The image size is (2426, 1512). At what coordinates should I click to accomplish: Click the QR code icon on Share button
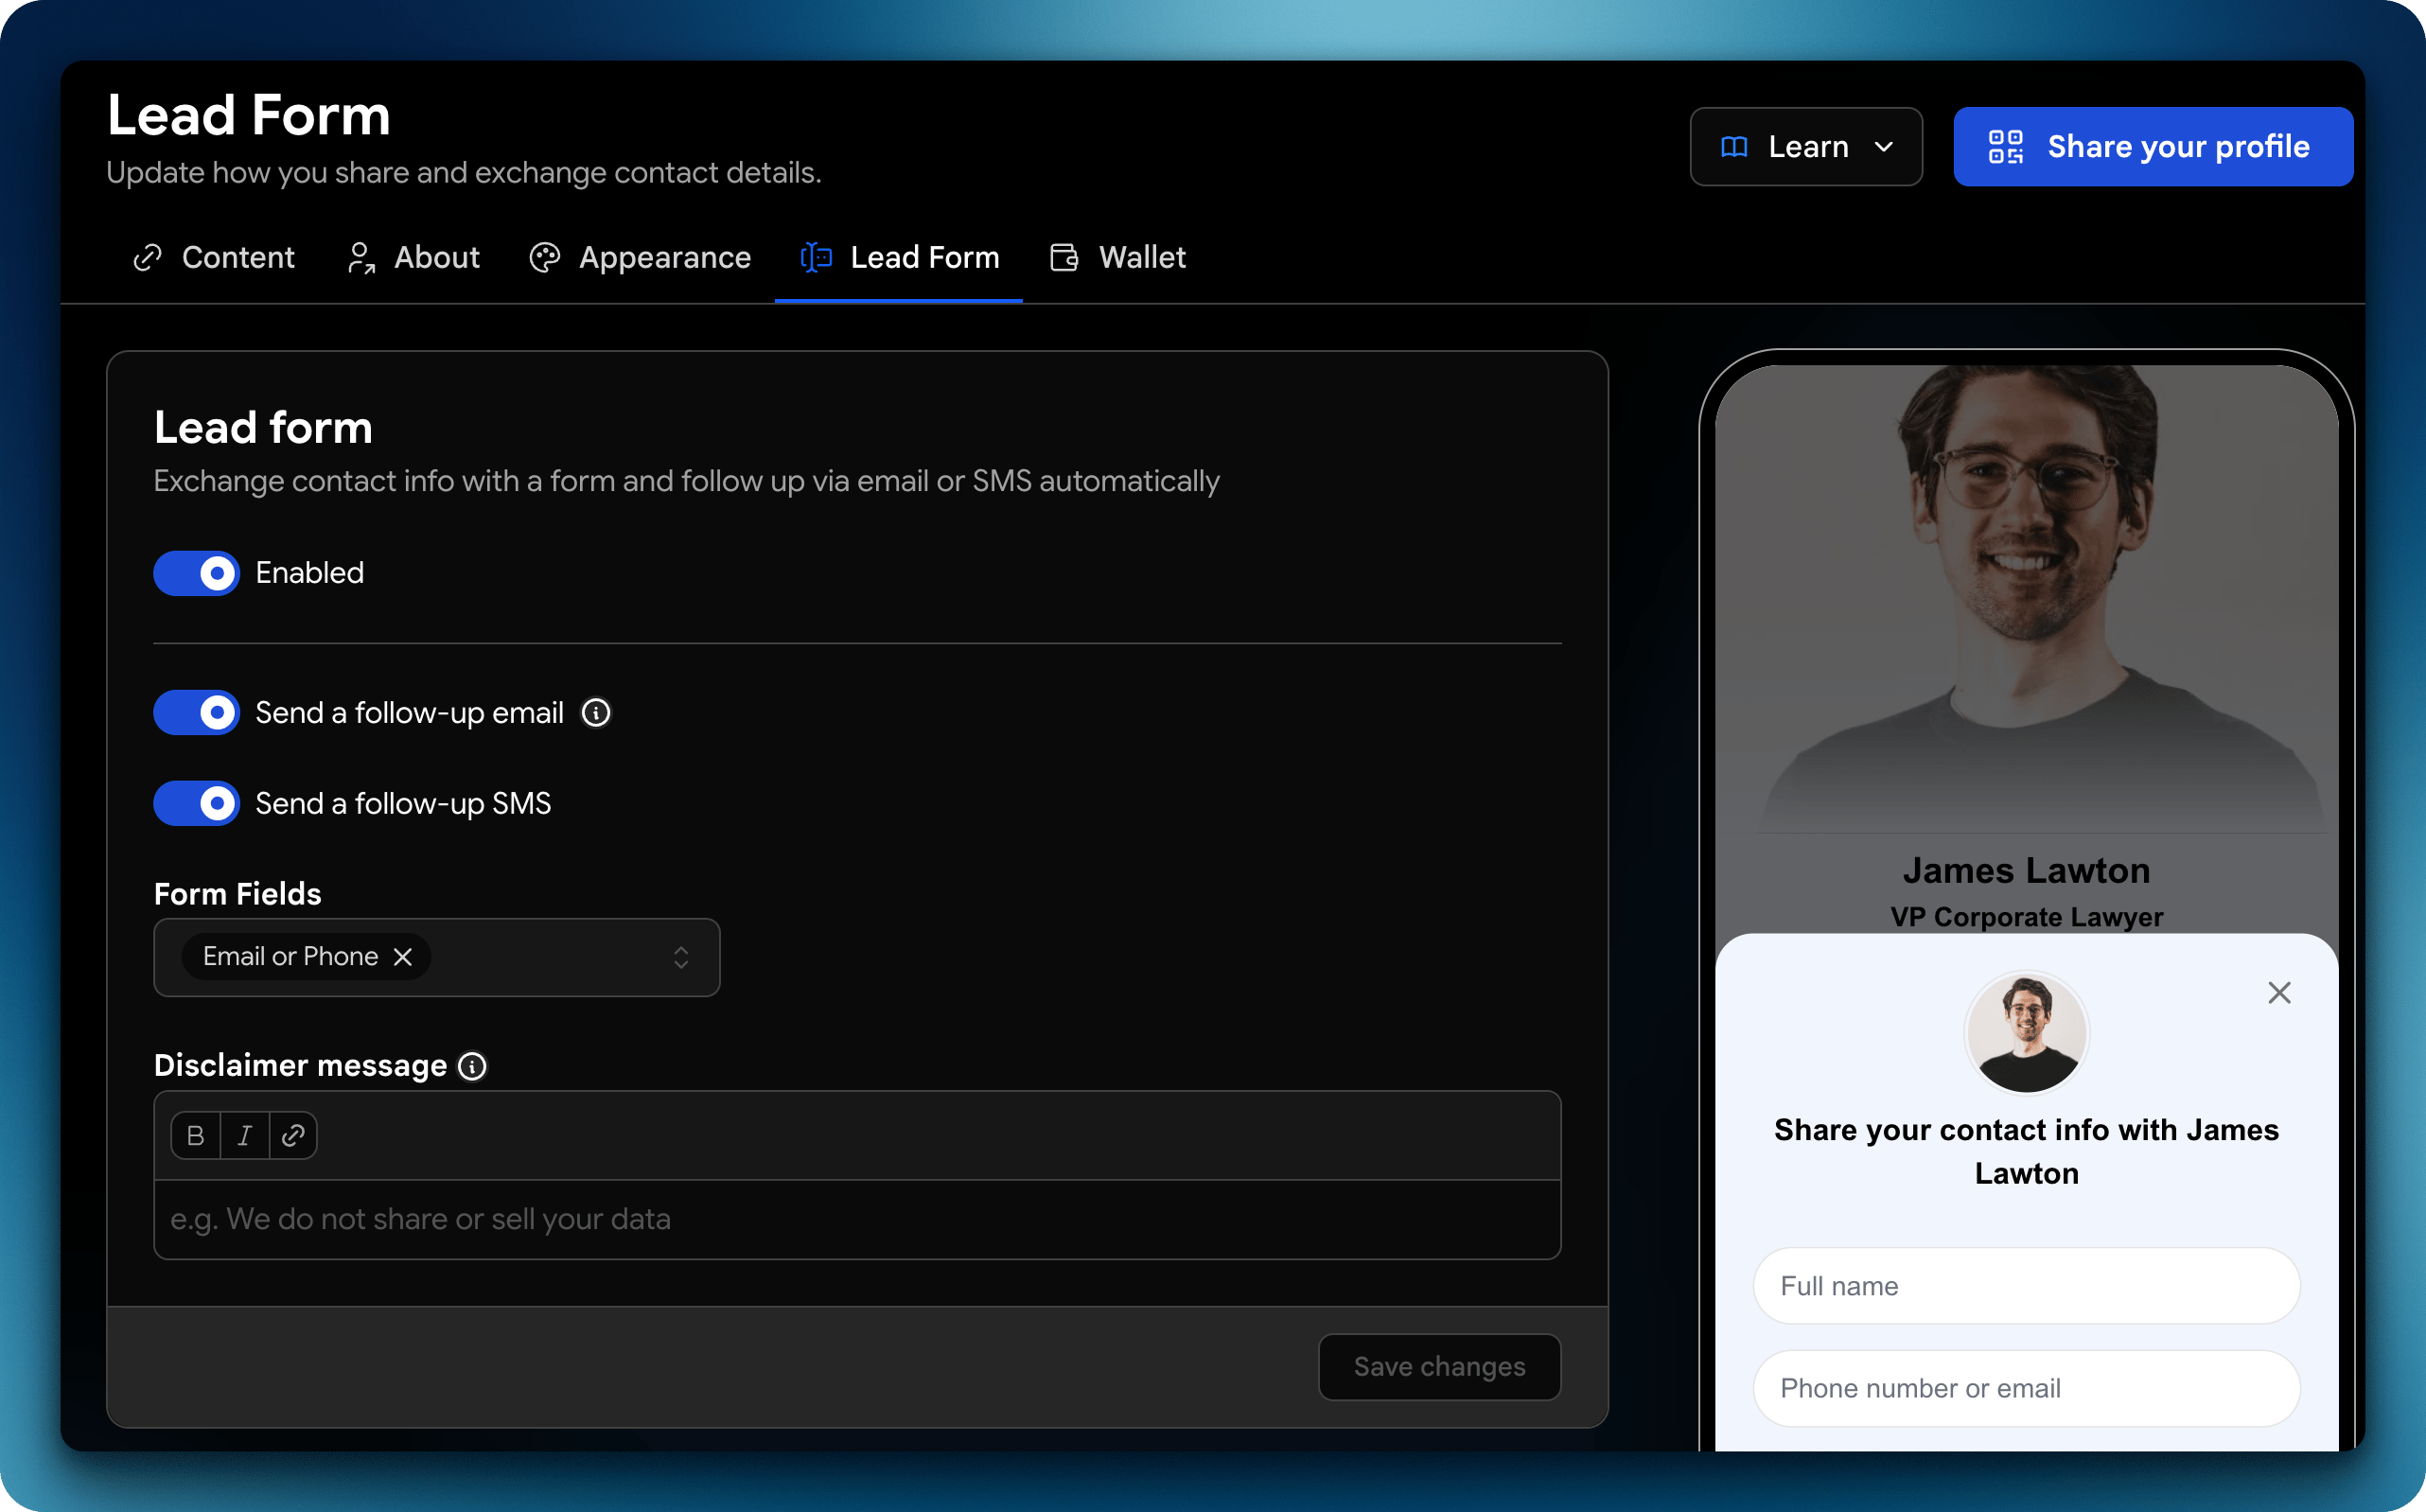point(2005,147)
